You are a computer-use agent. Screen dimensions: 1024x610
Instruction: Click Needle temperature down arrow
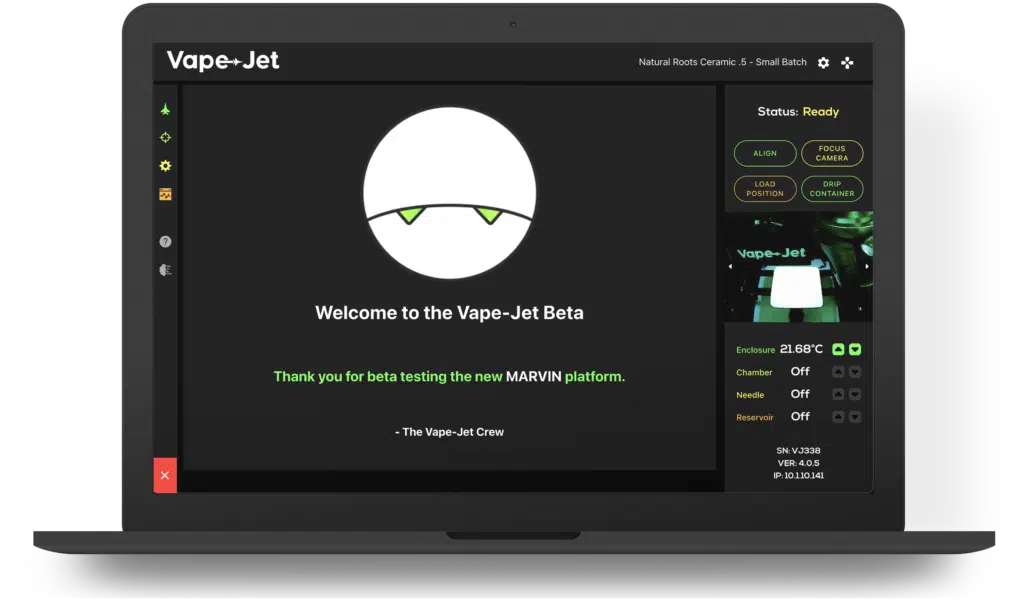click(x=855, y=394)
